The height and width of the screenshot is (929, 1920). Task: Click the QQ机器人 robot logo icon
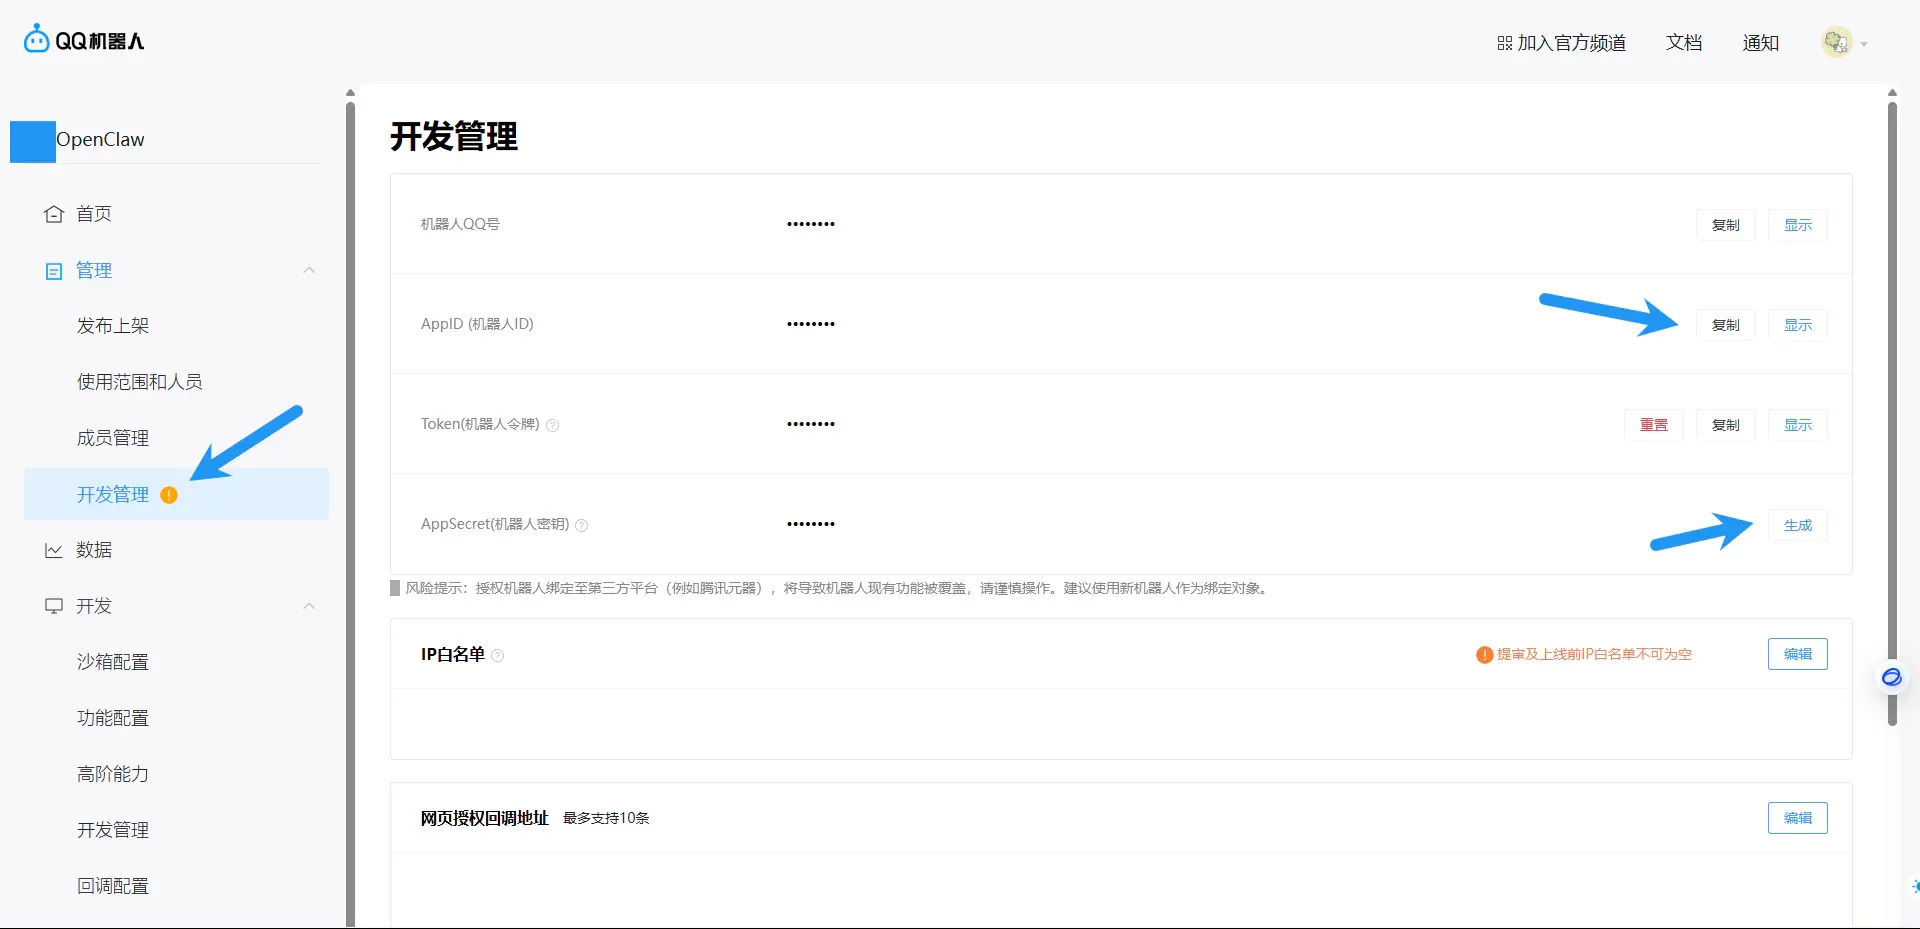click(x=36, y=39)
